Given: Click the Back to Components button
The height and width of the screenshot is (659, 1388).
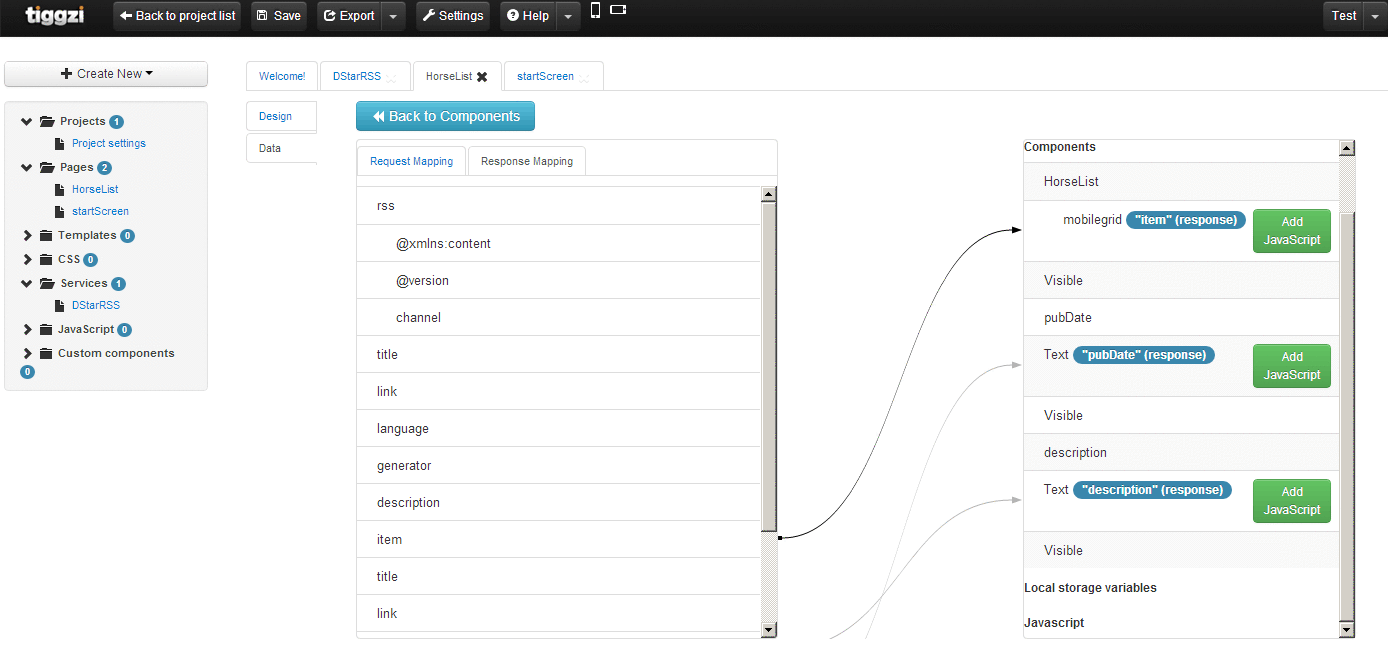Looking at the screenshot, I should [445, 116].
